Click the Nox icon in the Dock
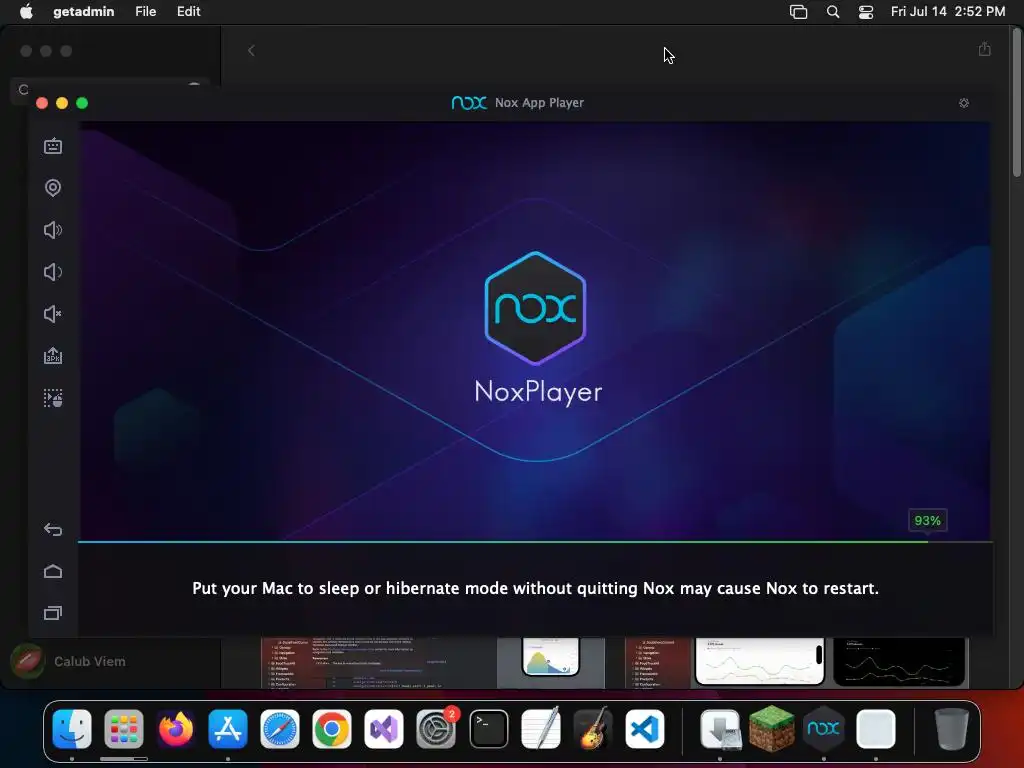The width and height of the screenshot is (1024, 768). [x=824, y=728]
